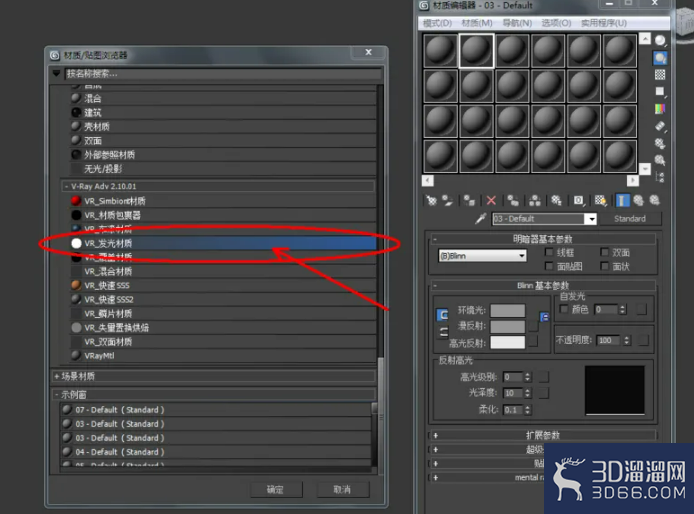Click Put Material to Scene icon
Image resolution: width=694 pixels, height=514 pixels.
tap(447, 201)
